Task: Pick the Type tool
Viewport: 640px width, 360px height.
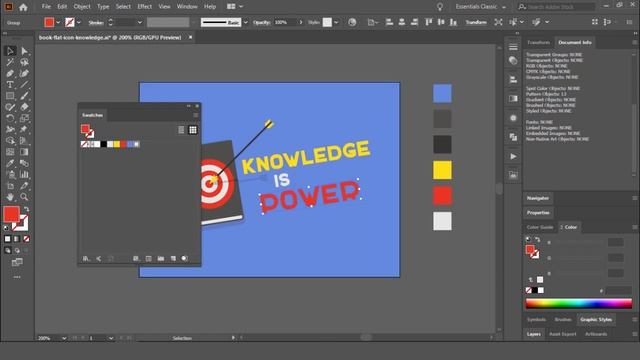Action: click(10, 85)
